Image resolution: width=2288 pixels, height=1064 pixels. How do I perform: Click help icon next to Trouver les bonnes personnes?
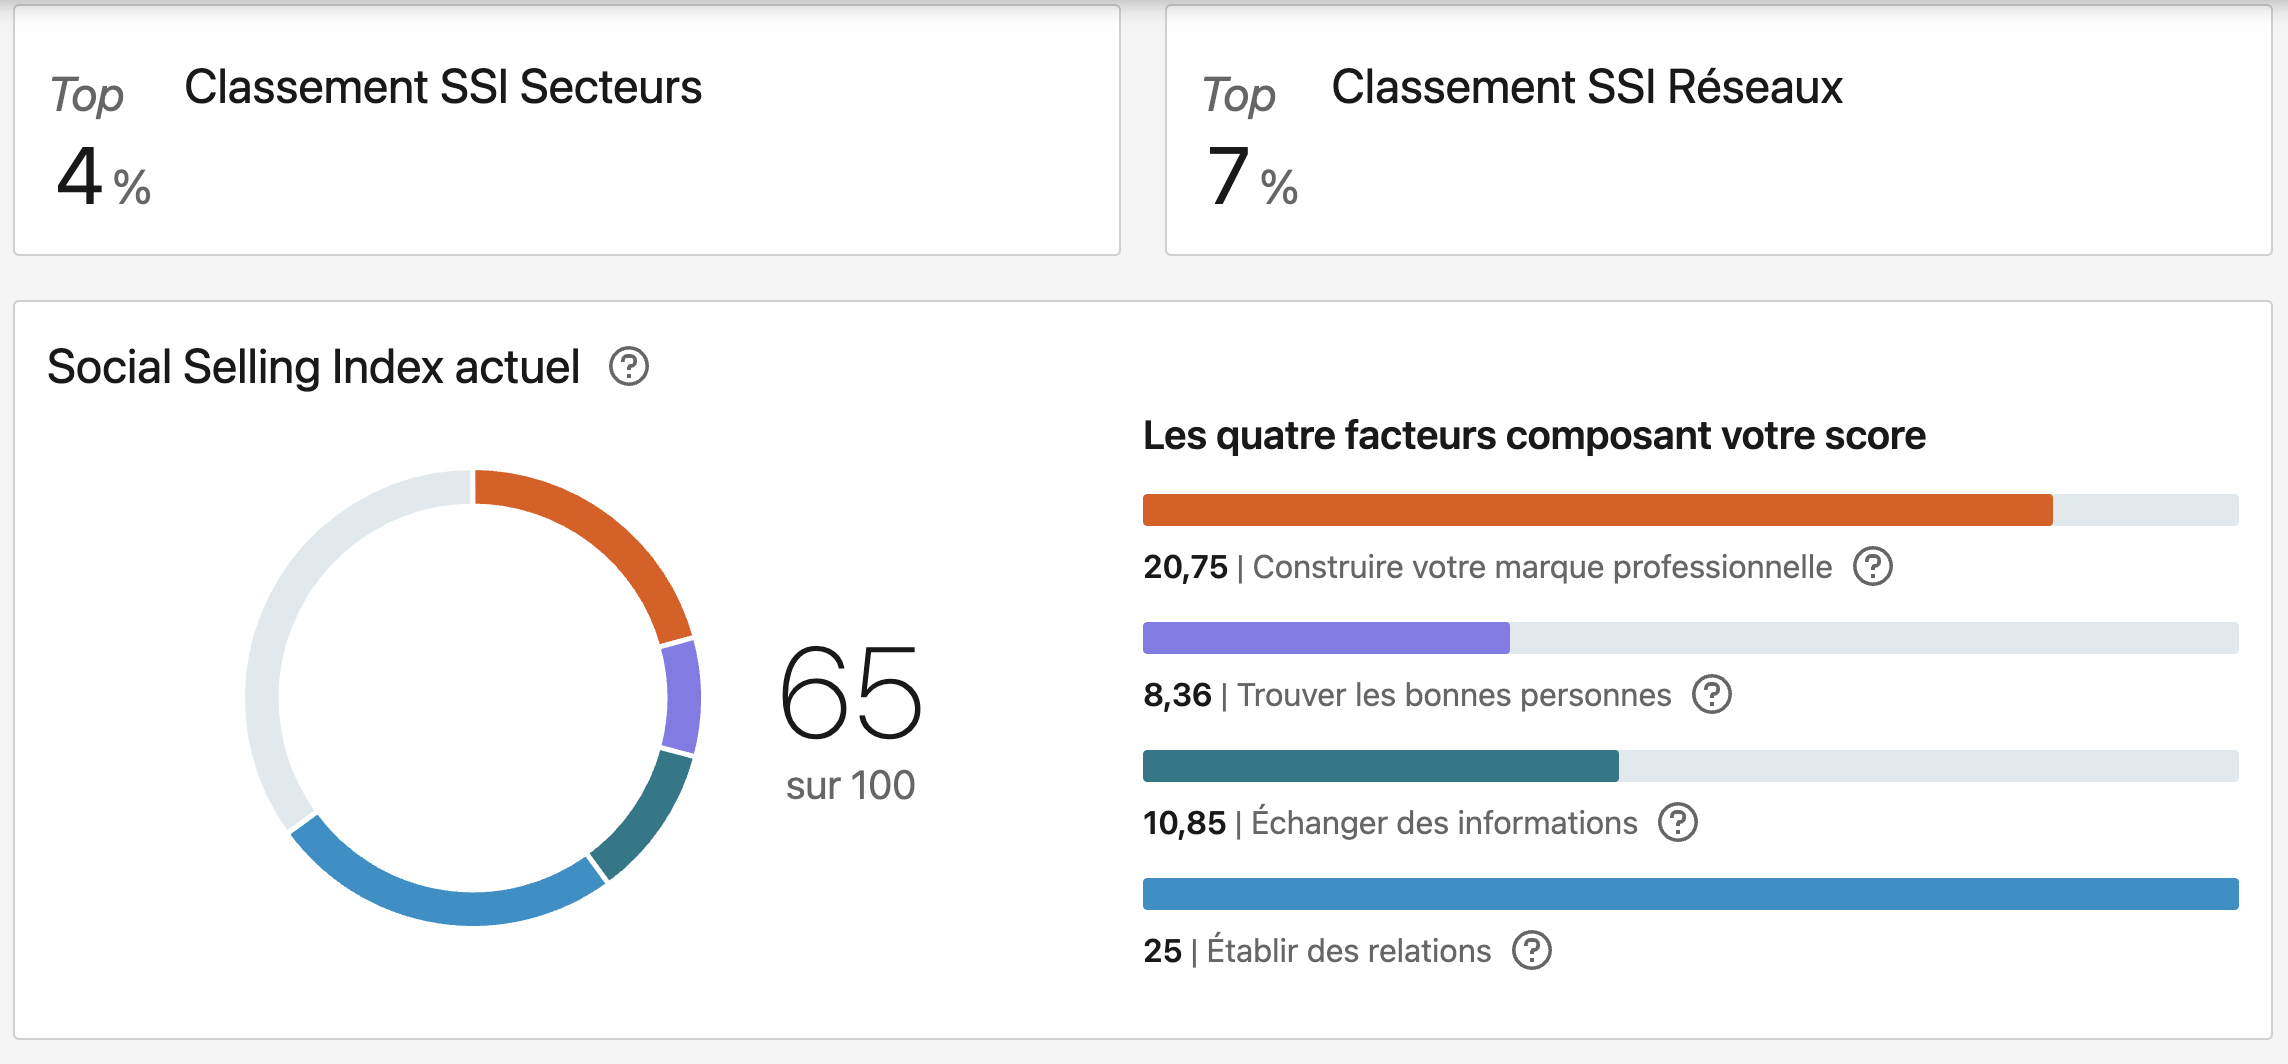[x=1711, y=695]
